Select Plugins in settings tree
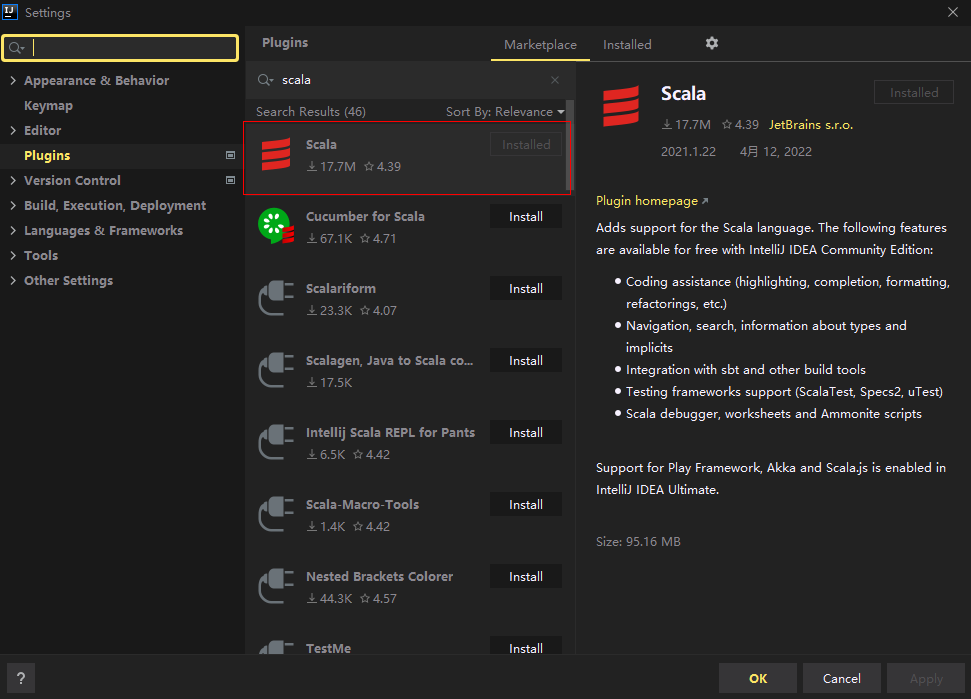 (x=47, y=155)
